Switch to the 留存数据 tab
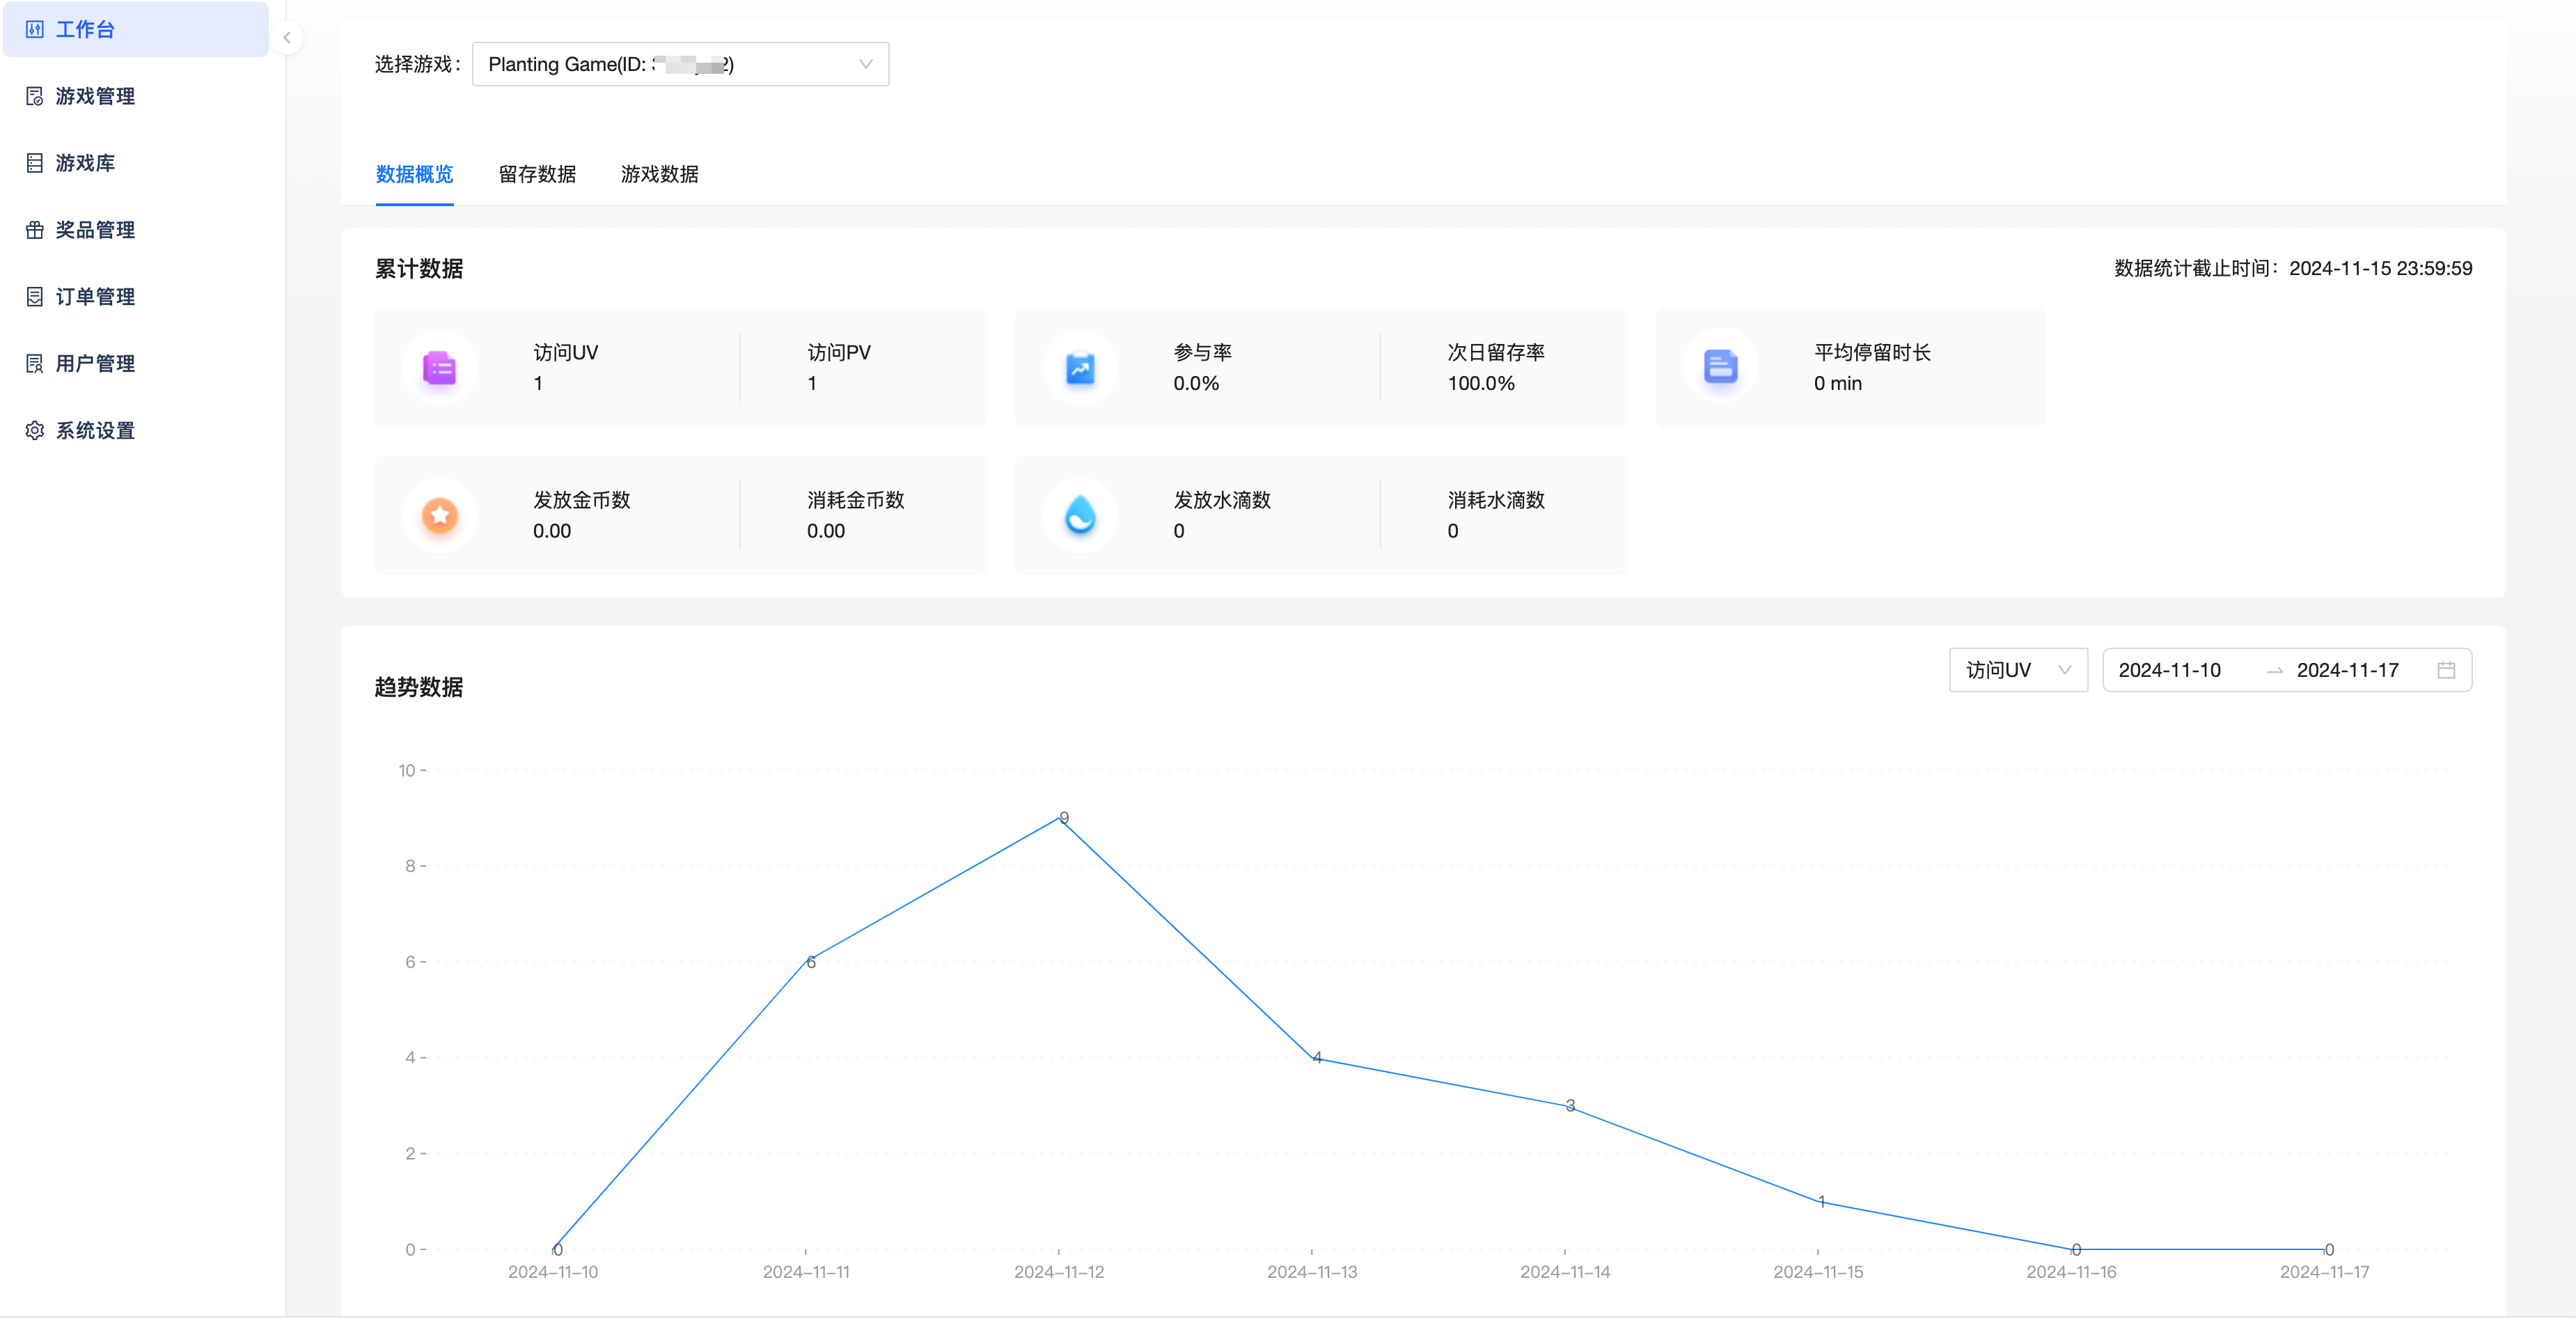 click(x=537, y=174)
